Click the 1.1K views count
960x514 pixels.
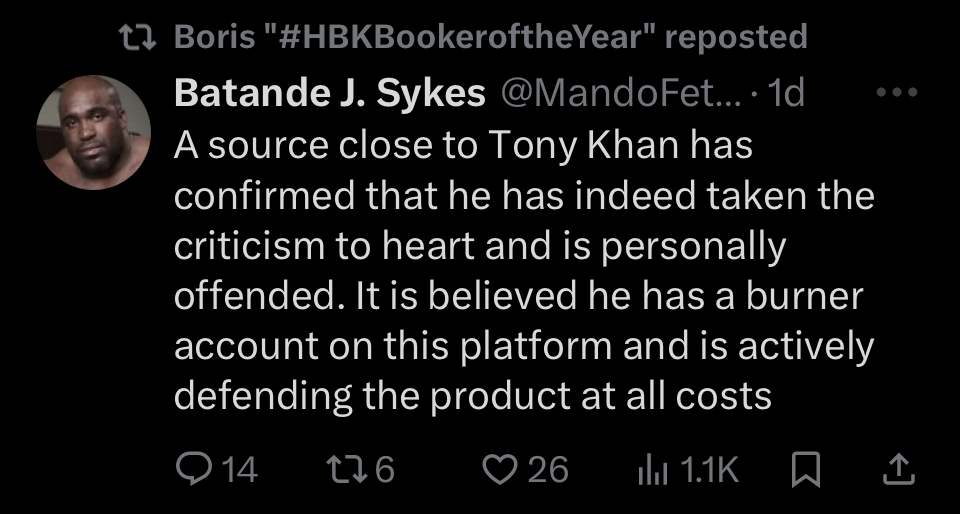[708, 469]
